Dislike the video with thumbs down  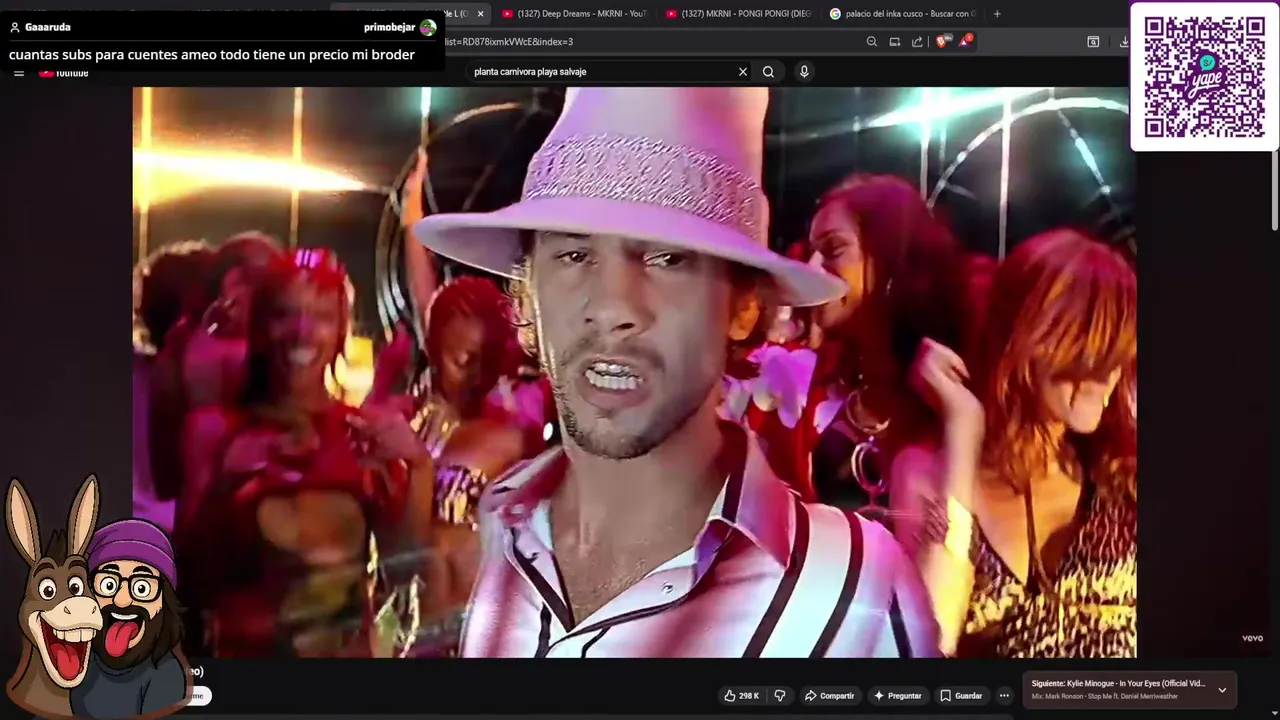[780, 696]
